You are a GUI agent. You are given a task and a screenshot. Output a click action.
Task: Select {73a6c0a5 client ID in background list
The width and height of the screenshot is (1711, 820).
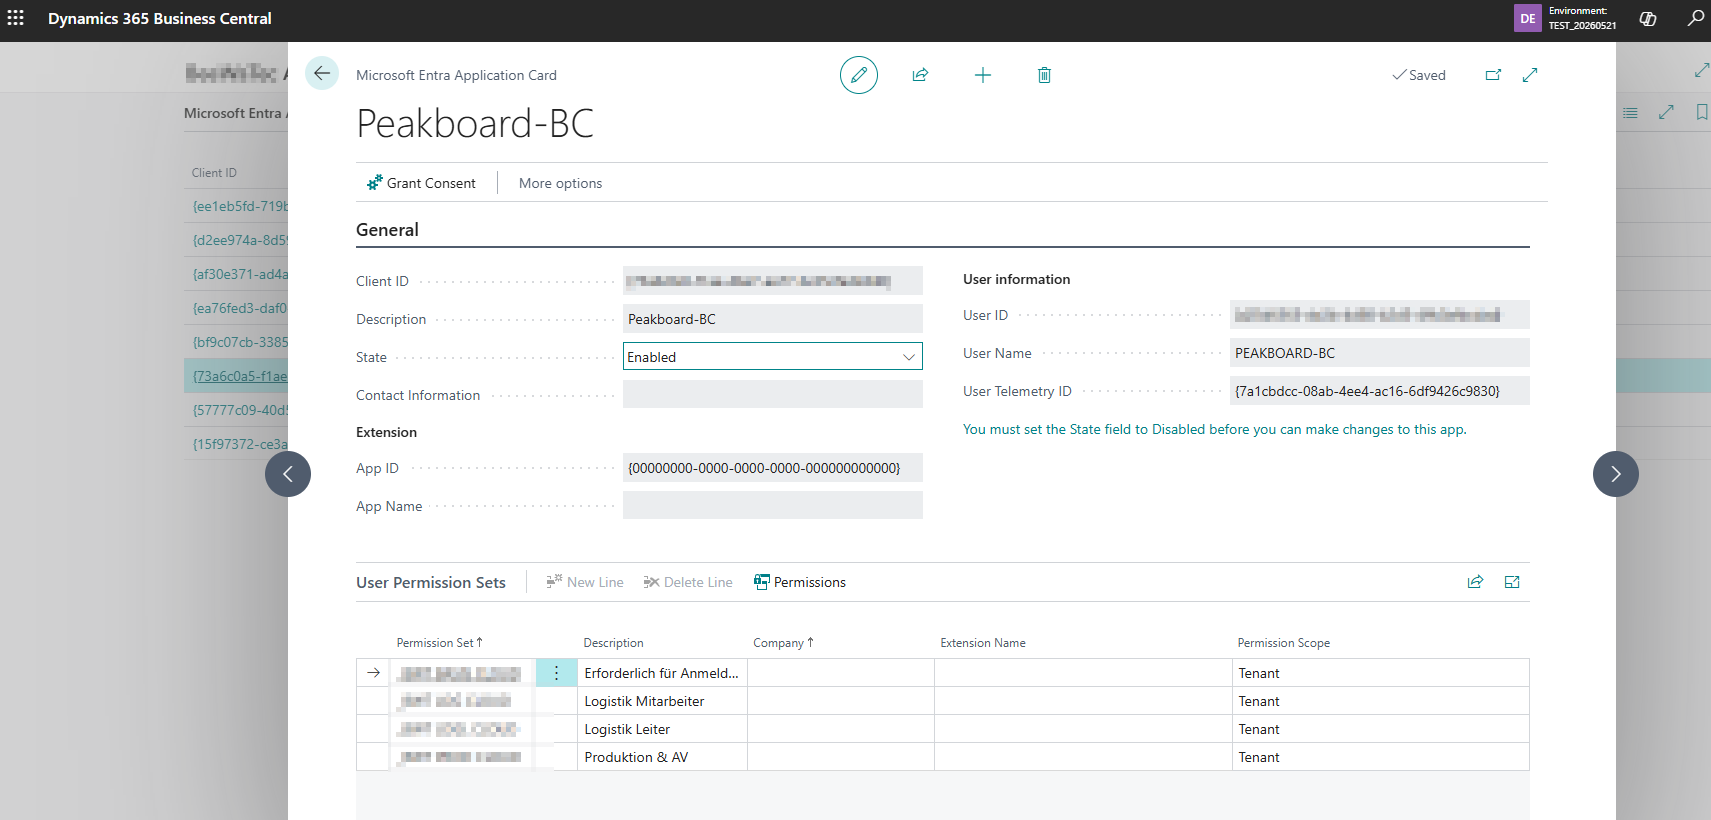click(x=240, y=376)
